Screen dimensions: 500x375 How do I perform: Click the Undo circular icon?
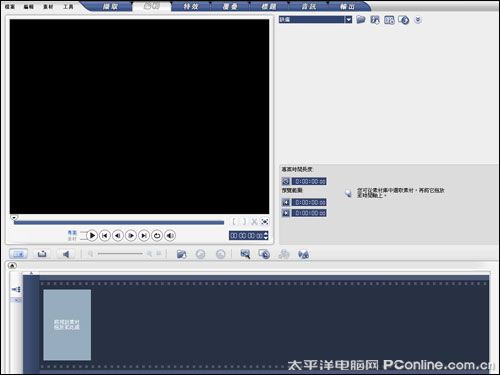click(200, 254)
